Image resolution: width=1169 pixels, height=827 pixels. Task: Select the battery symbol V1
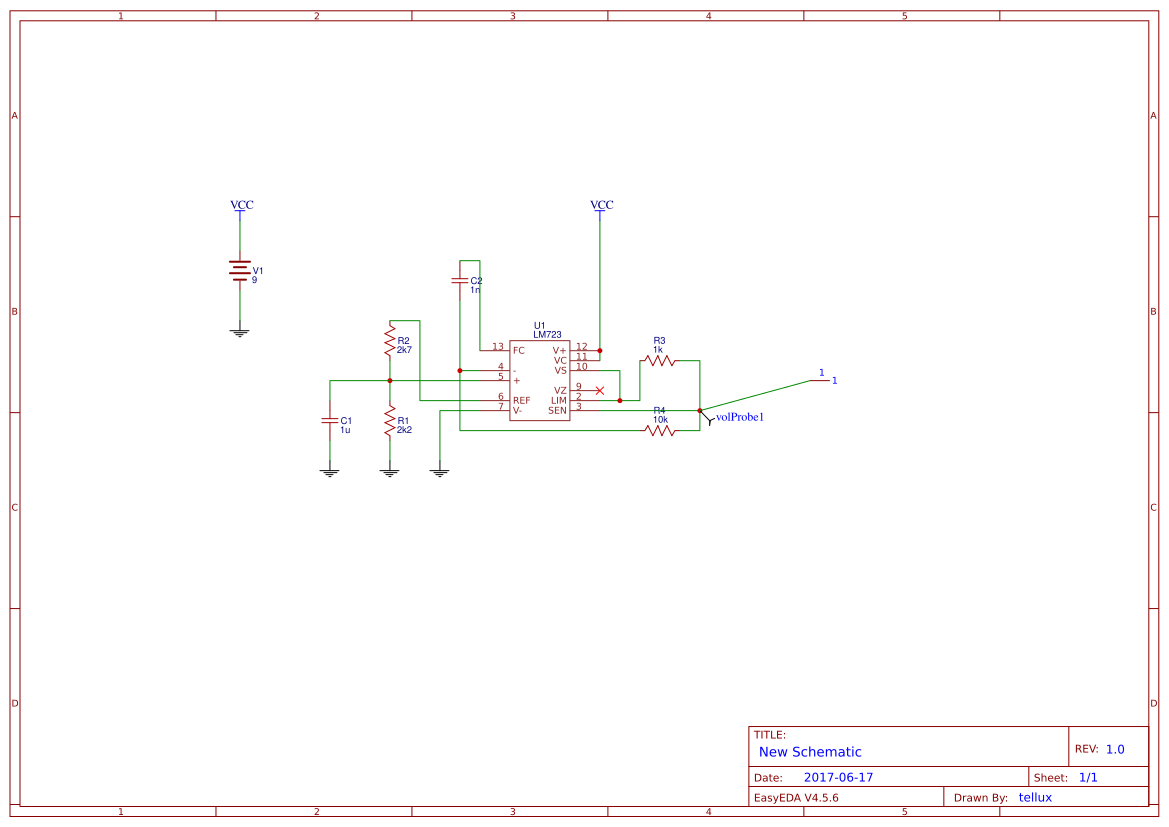coord(240,270)
